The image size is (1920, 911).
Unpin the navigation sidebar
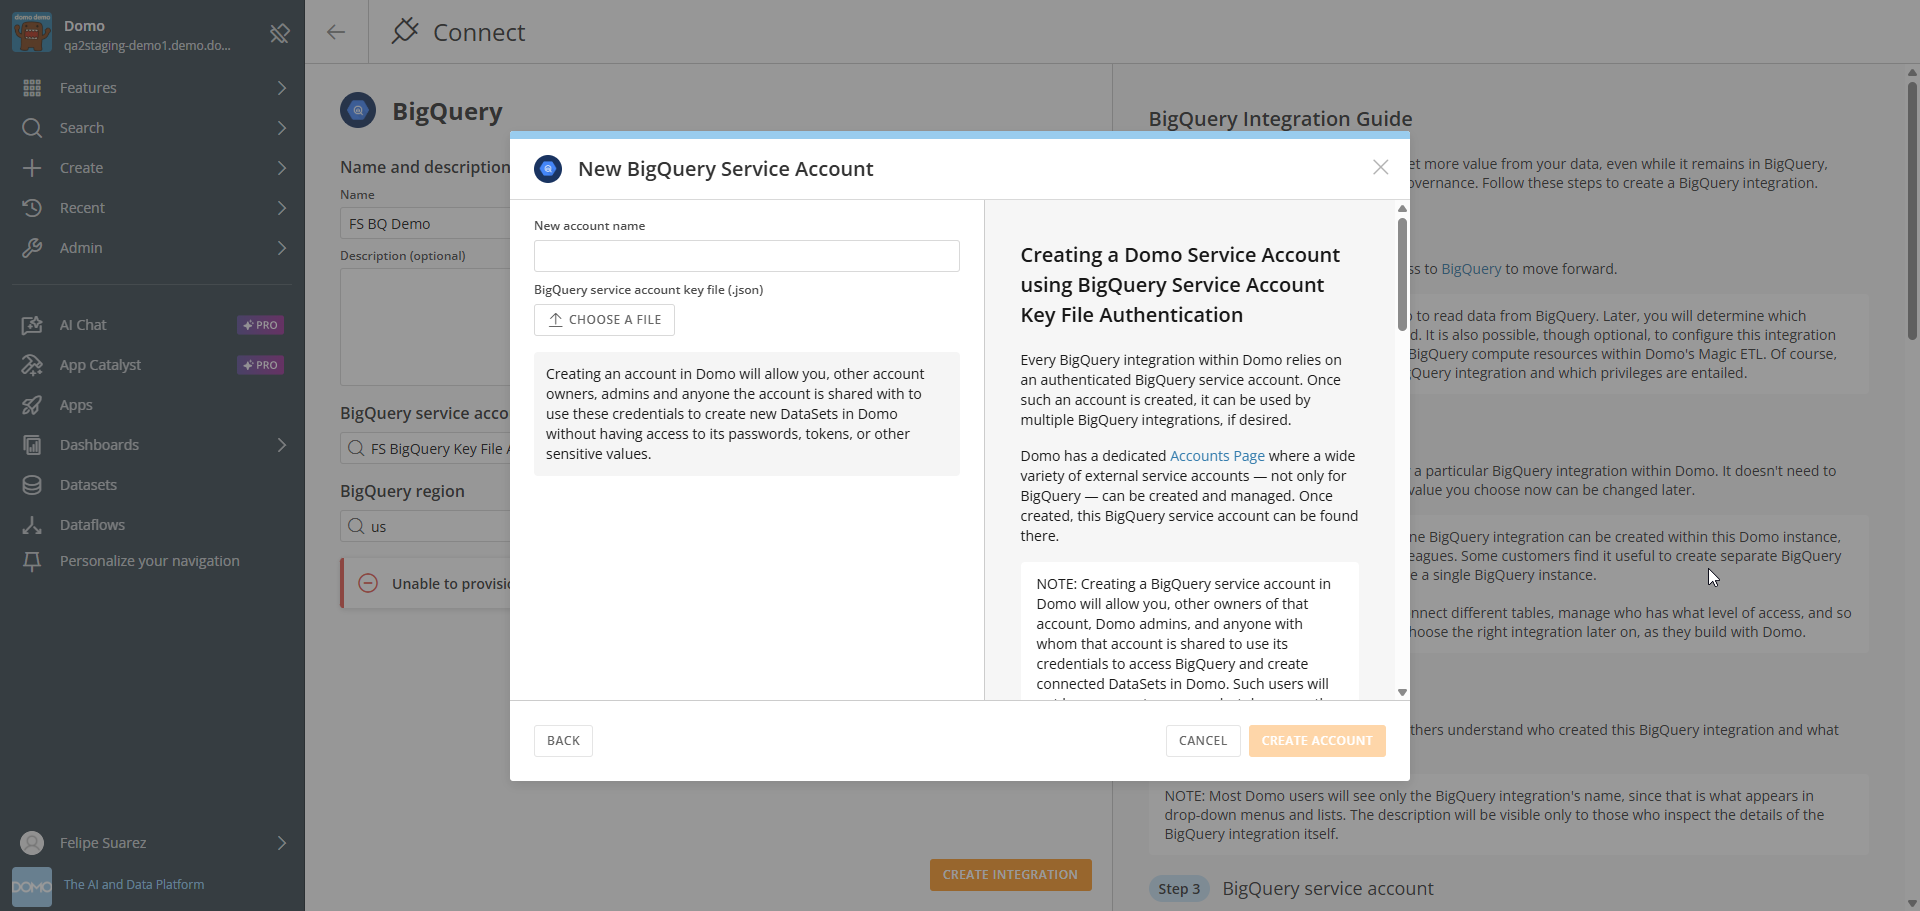(280, 34)
